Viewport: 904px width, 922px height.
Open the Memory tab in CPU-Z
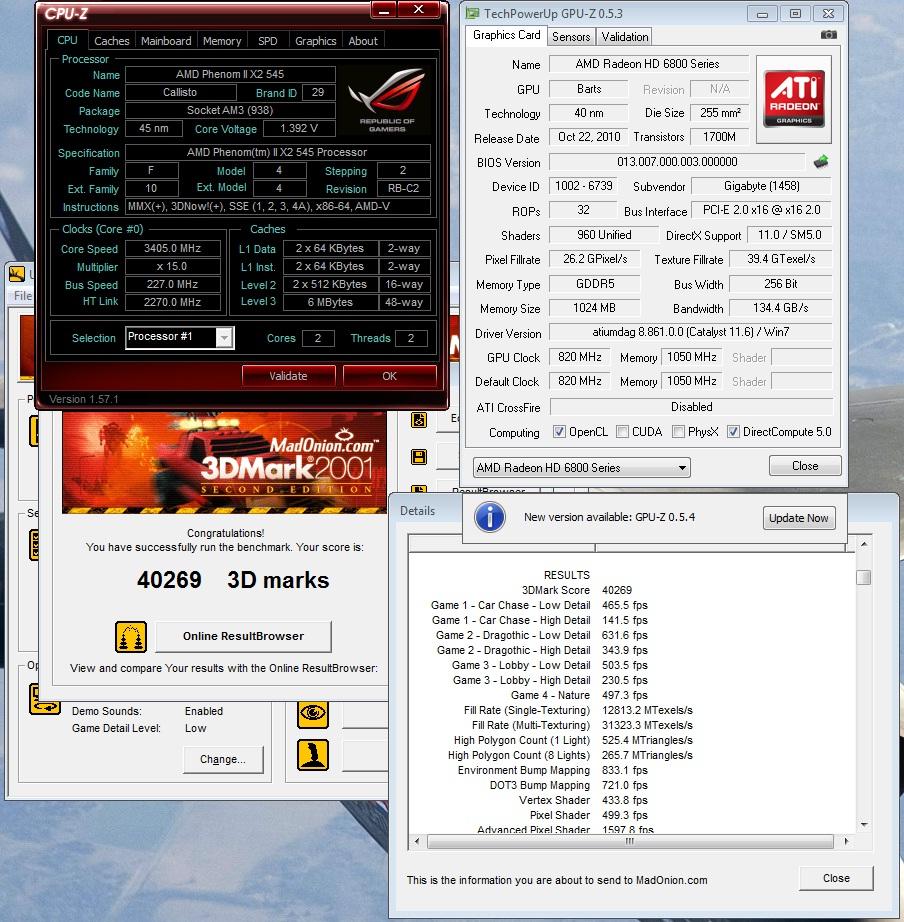[x=222, y=41]
